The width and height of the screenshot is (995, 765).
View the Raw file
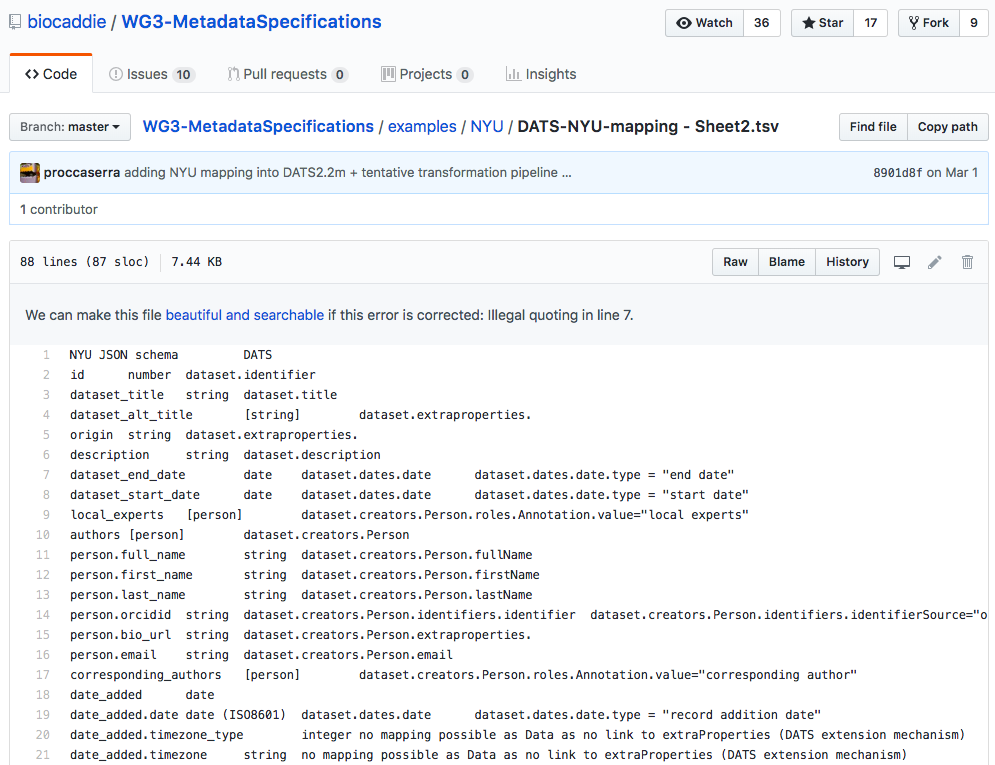pos(735,262)
